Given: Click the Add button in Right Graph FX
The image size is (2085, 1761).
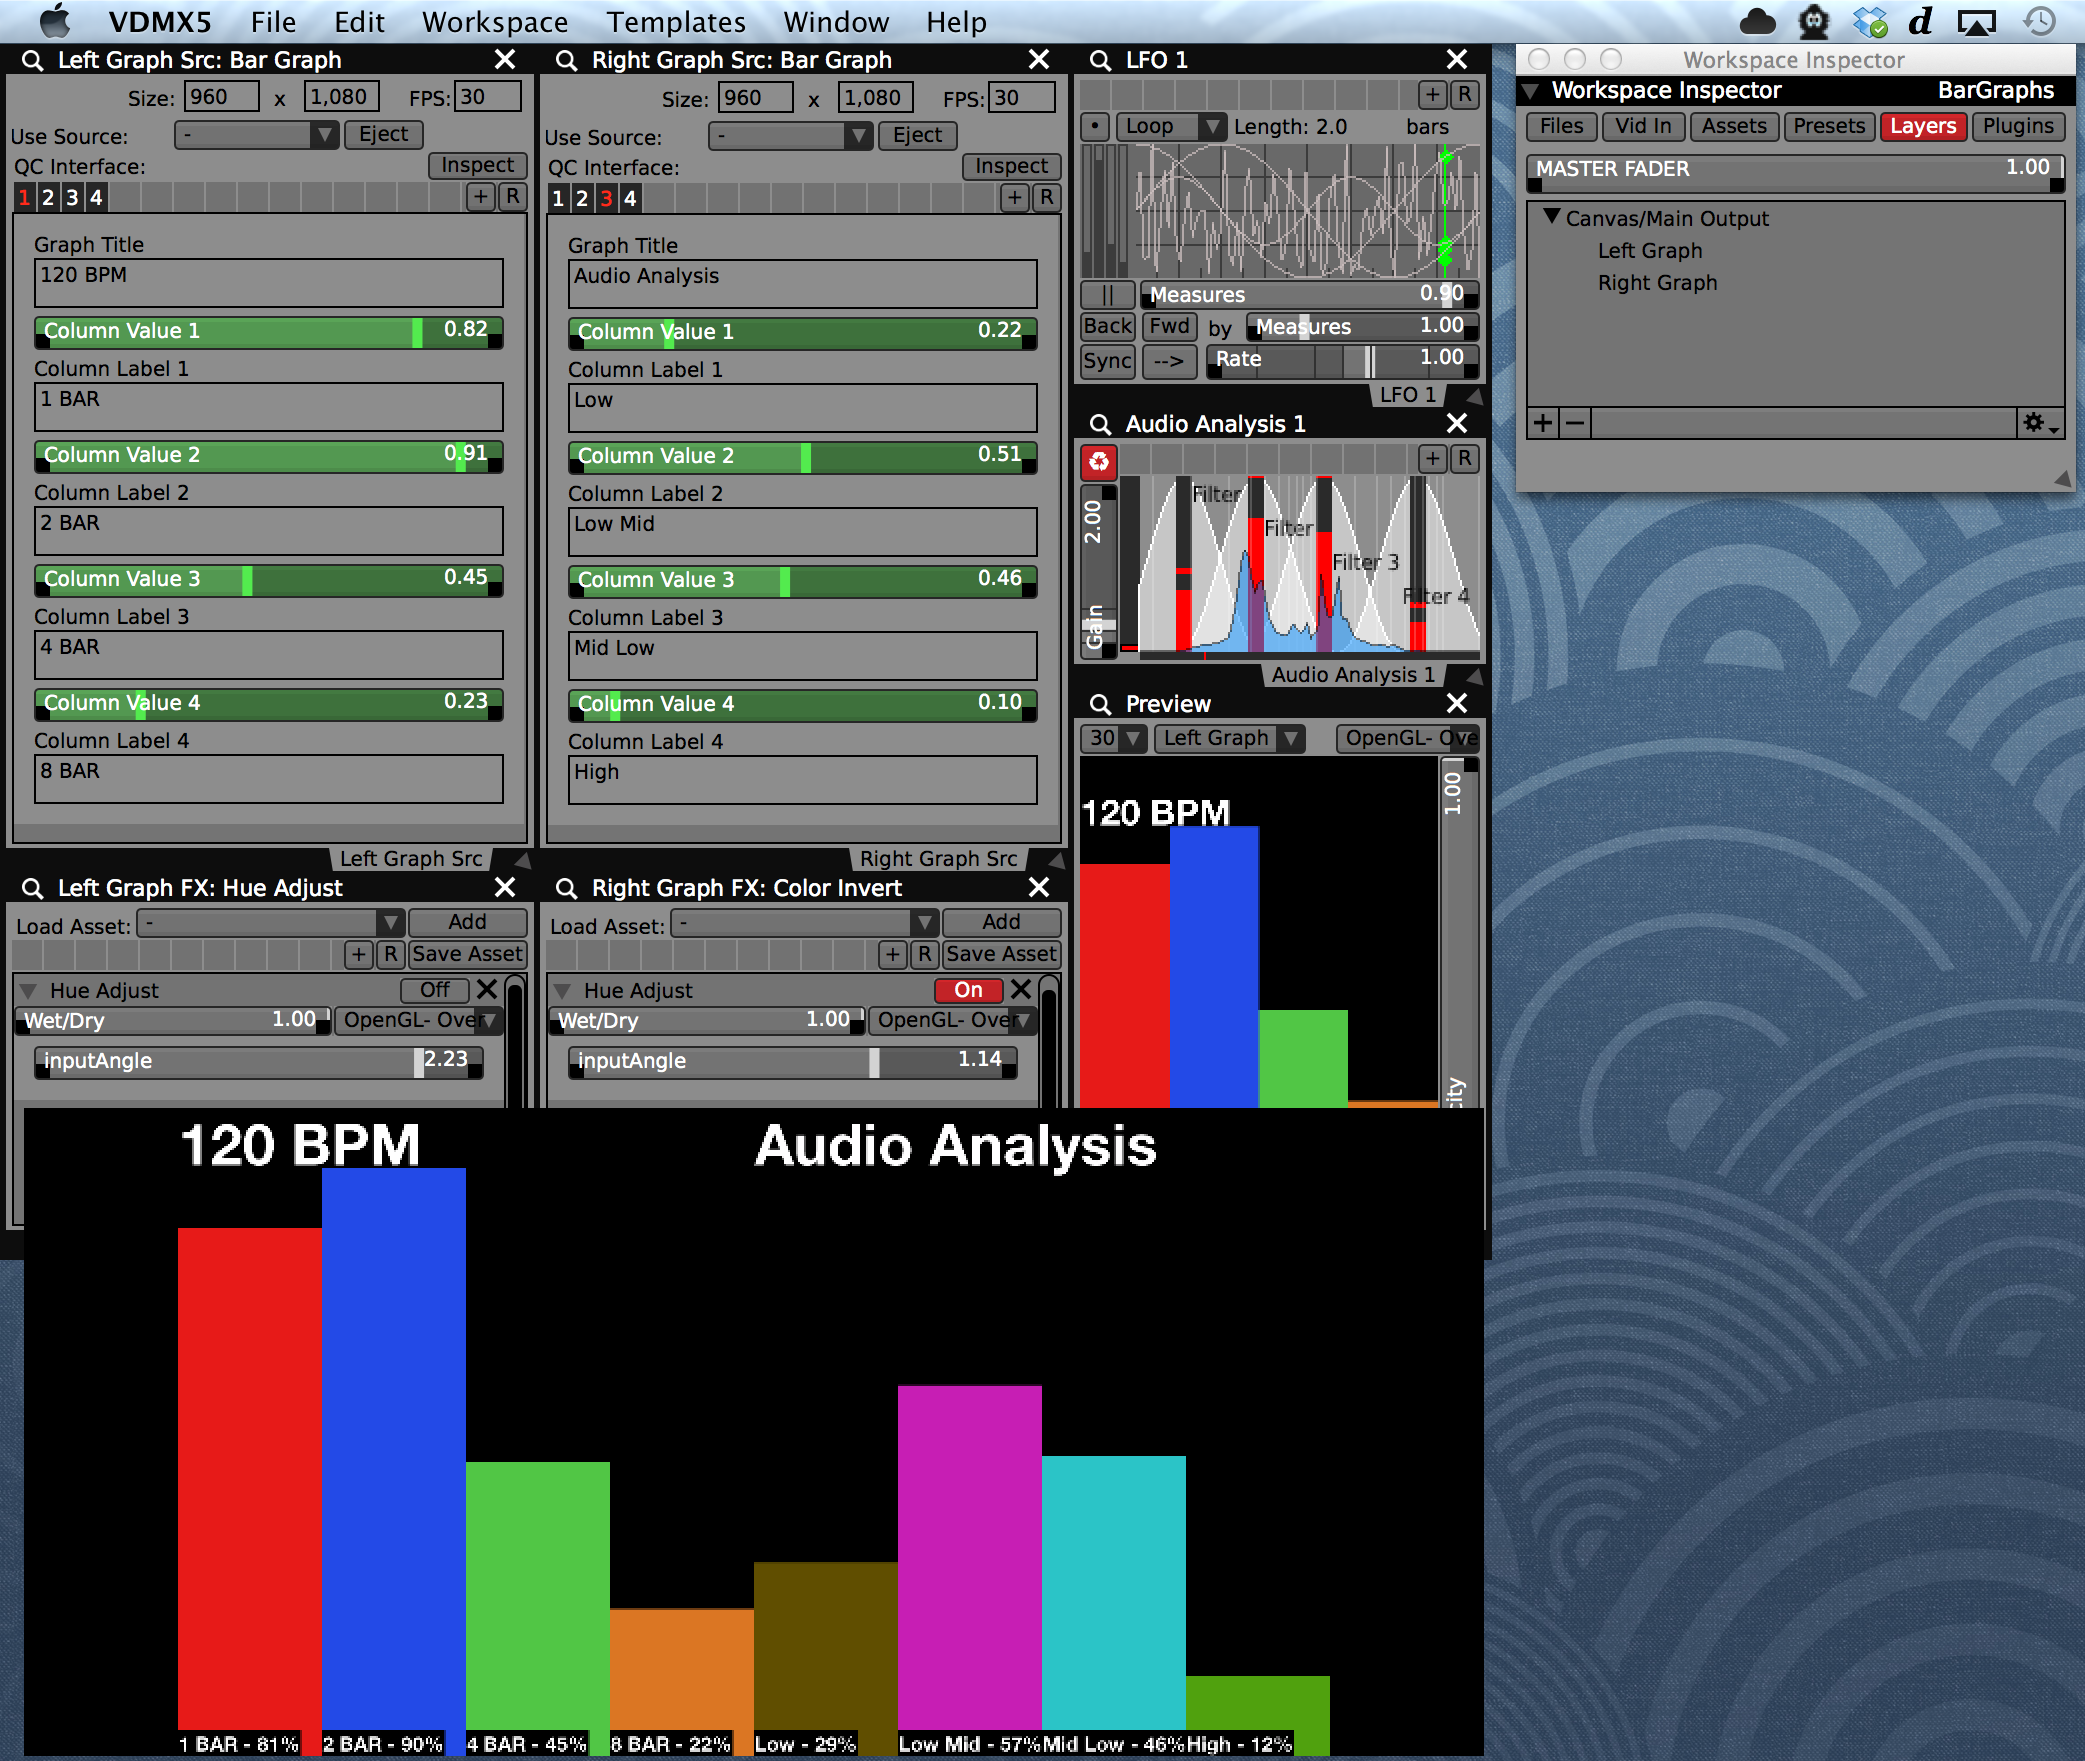Looking at the screenshot, I should pyautogui.click(x=1001, y=922).
